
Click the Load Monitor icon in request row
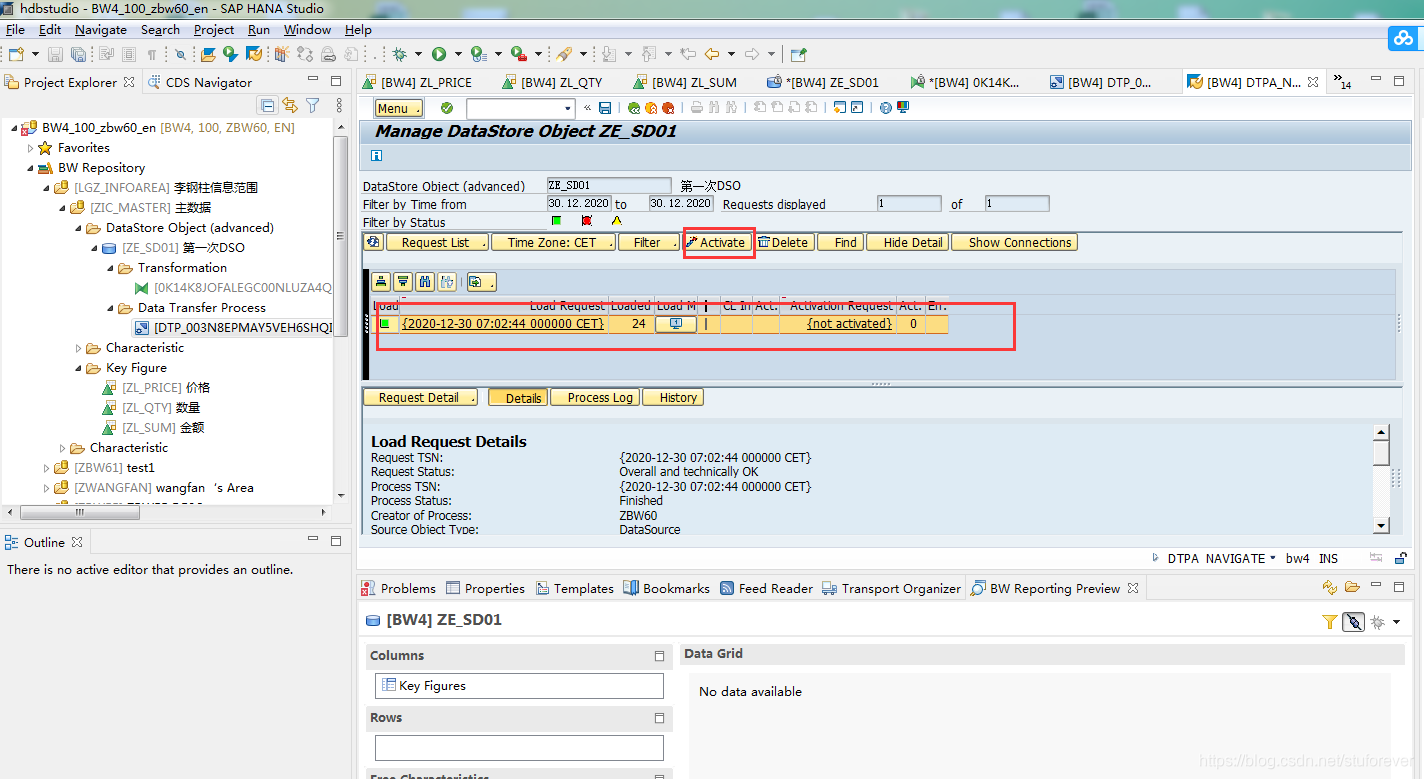point(676,324)
